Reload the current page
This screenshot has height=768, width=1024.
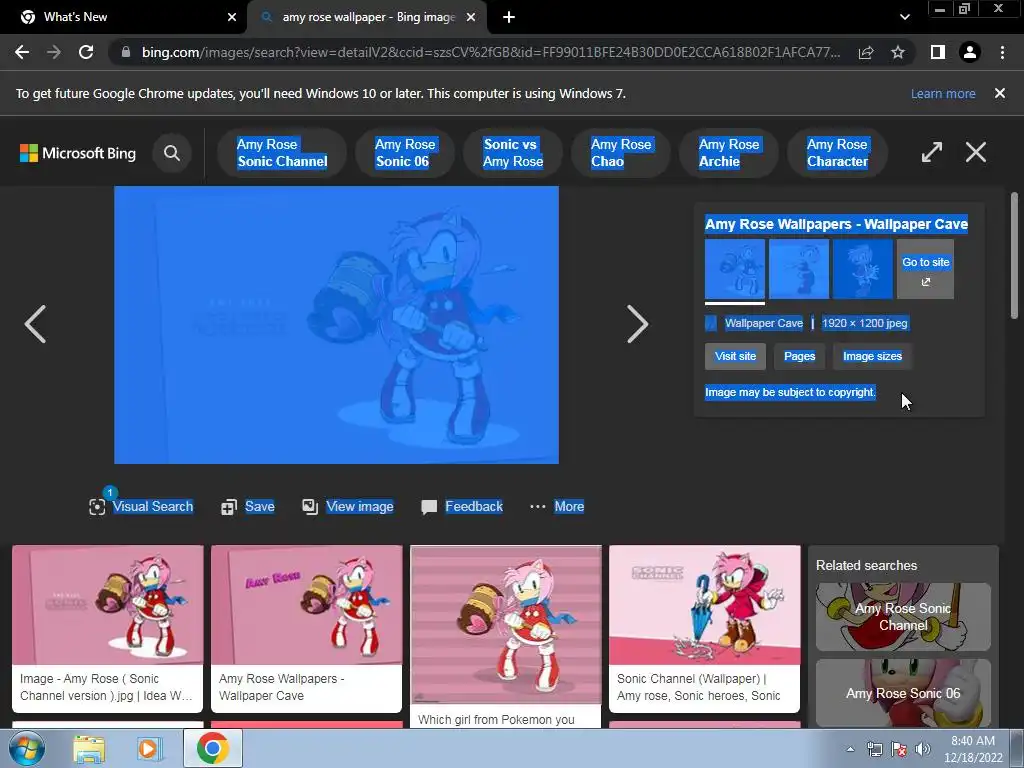86,52
